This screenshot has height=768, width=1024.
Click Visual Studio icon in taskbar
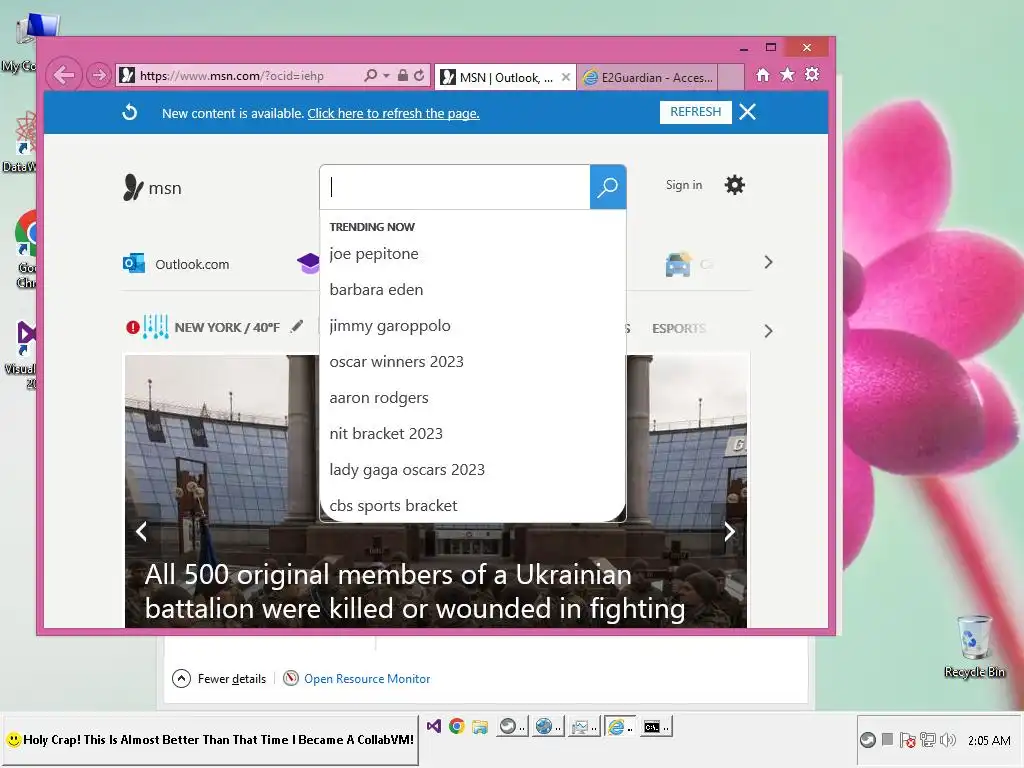click(434, 726)
